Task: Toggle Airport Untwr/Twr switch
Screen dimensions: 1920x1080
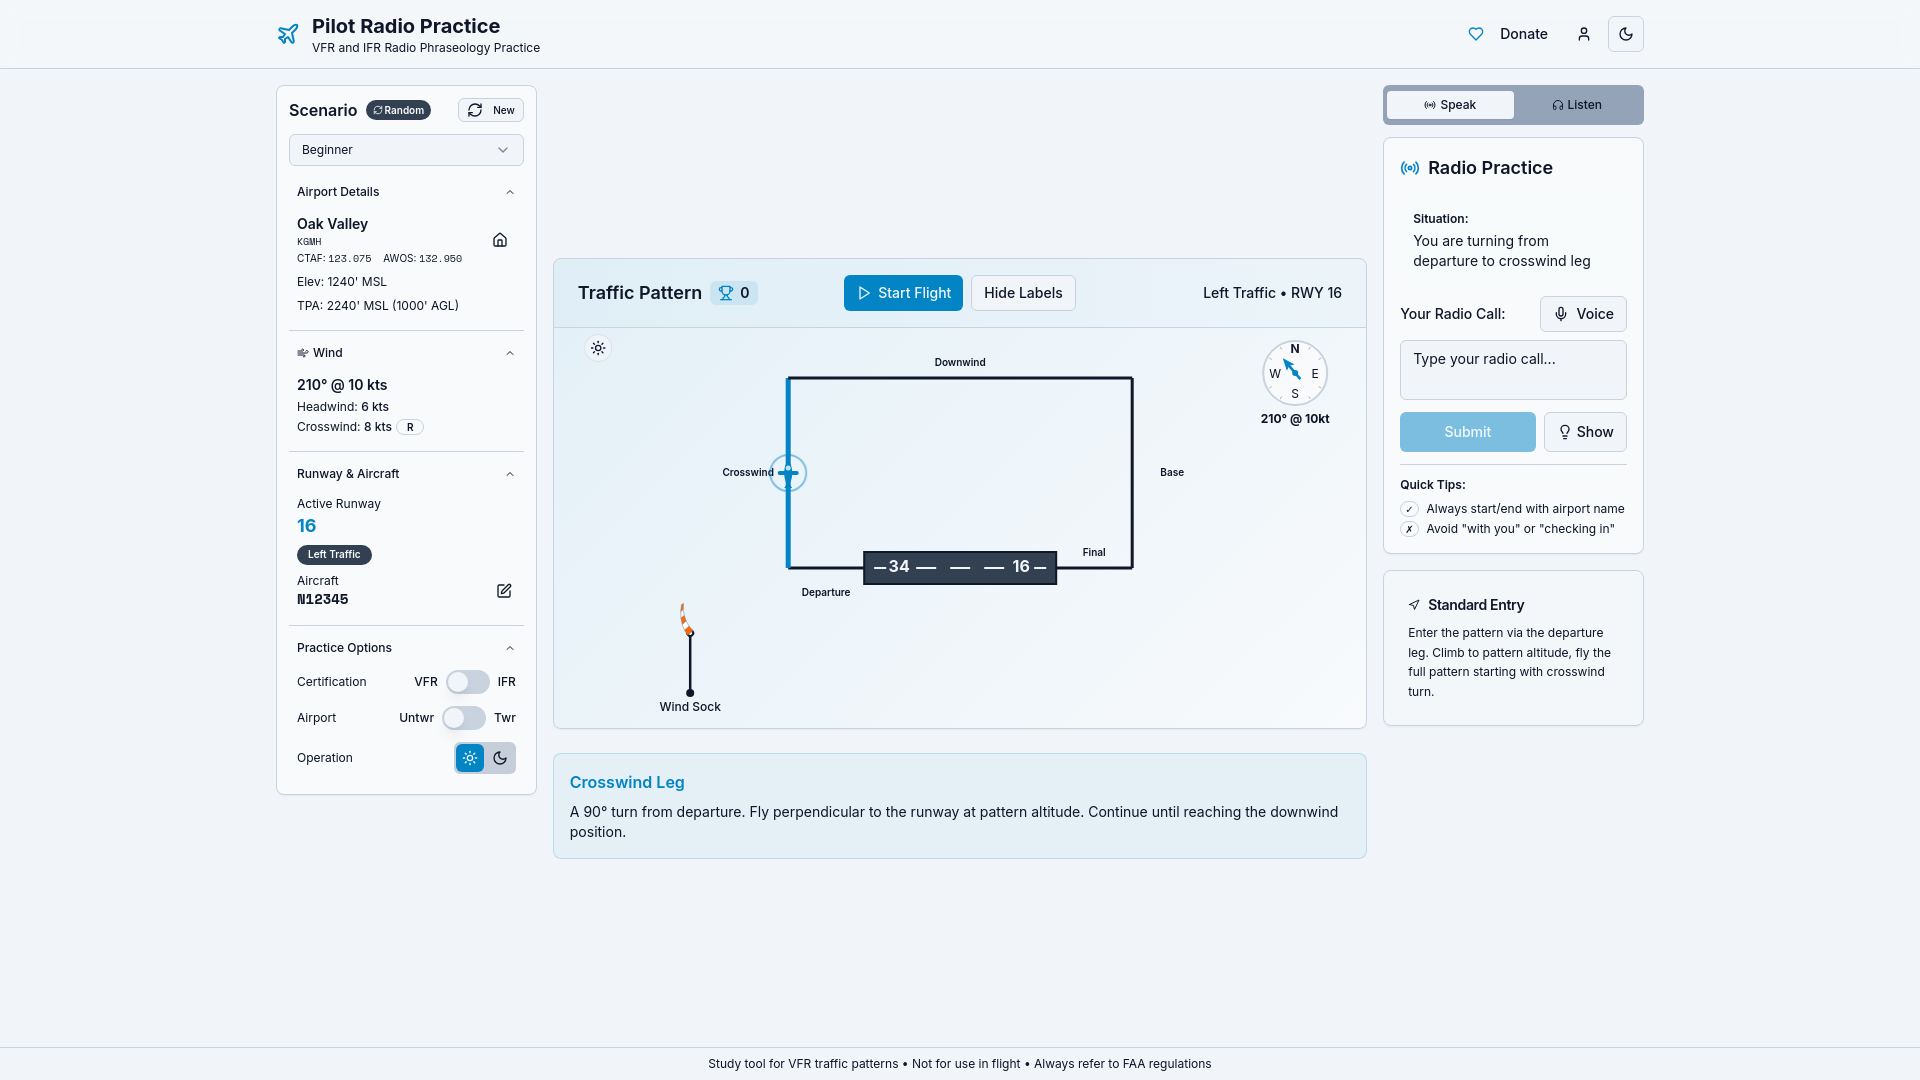Action: point(464,718)
